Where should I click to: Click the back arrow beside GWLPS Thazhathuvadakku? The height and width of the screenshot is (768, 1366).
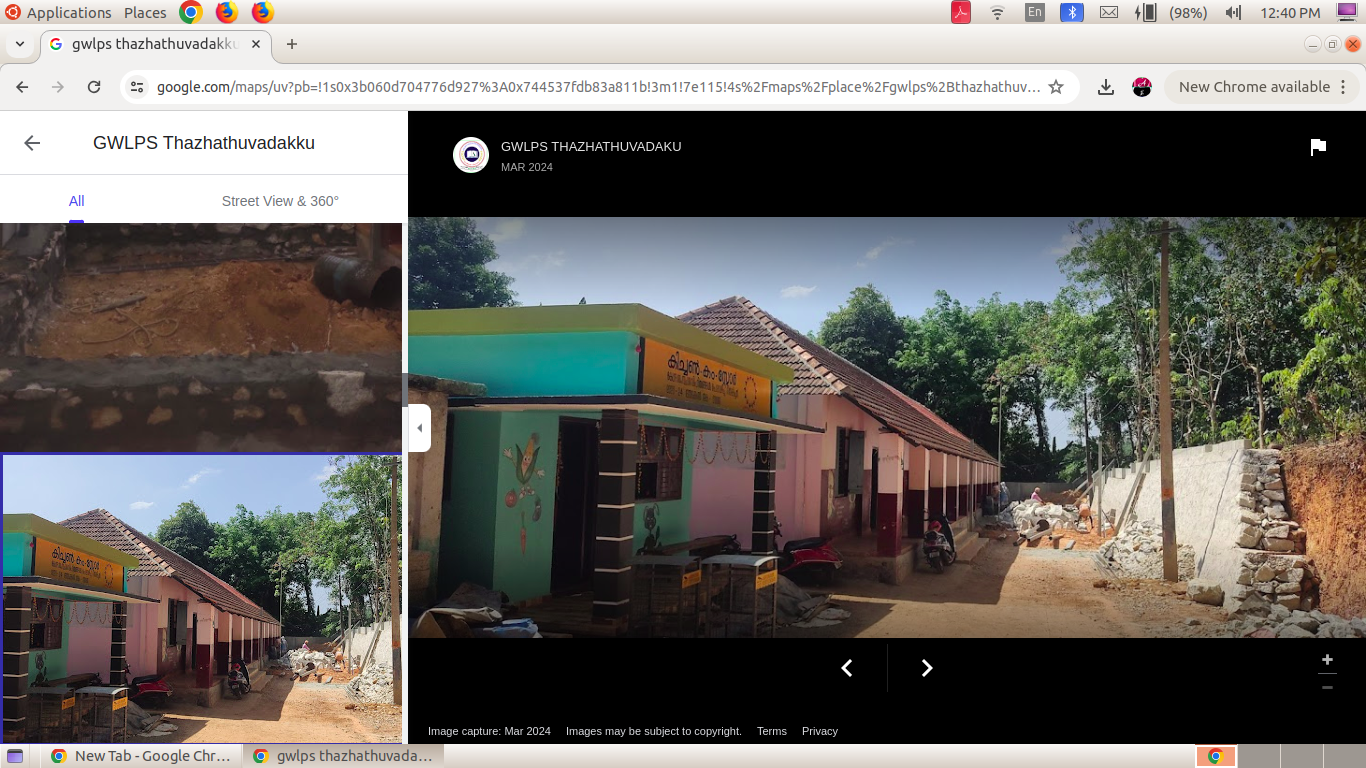[32, 143]
